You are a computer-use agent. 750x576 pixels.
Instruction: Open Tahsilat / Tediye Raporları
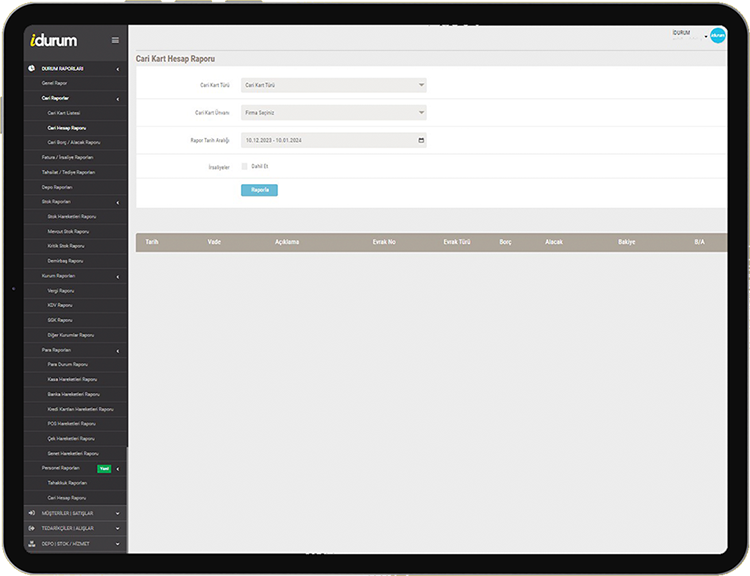[x=68, y=172]
